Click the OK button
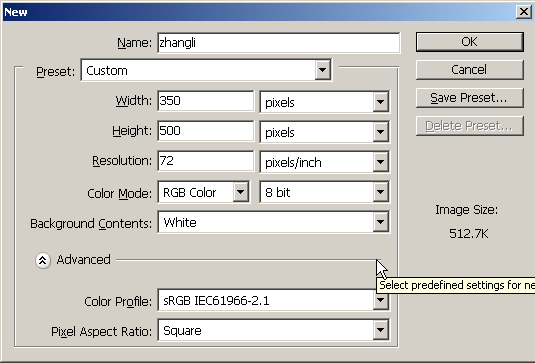 pyautogui.click(x=469, y=42)
